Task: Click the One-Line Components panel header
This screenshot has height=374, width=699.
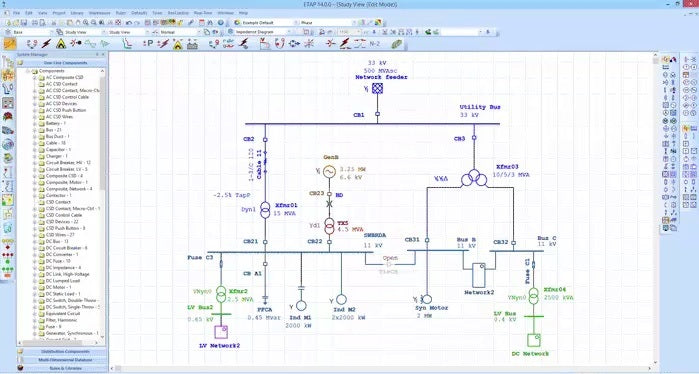Action: [62, 63]
